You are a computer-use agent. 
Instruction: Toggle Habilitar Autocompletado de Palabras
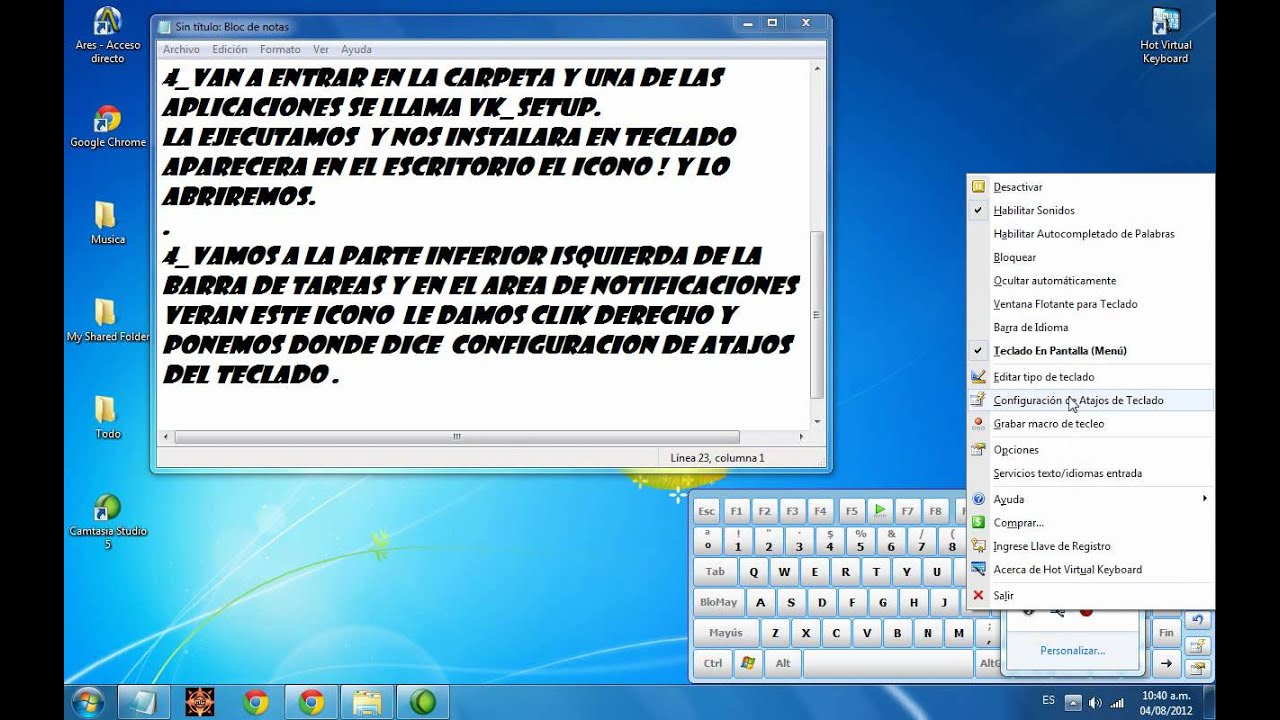pyautogui.click(x=1090, y=234)
